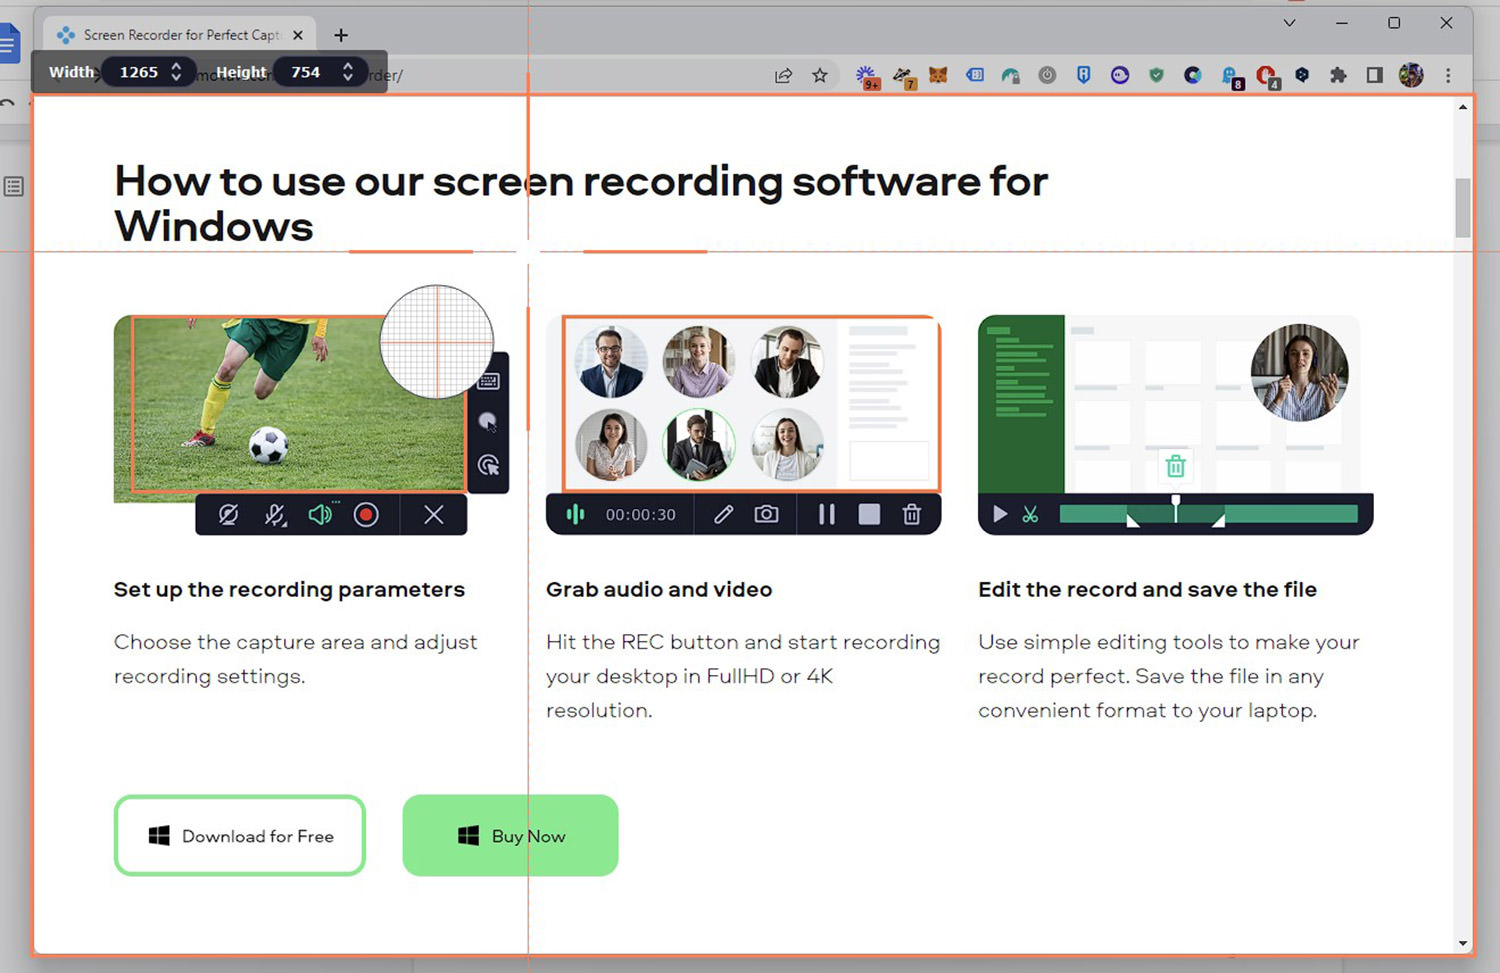Click the Grab audio and video heading
This screenshot has width=1500, height=973.
(x=659, y=590)
